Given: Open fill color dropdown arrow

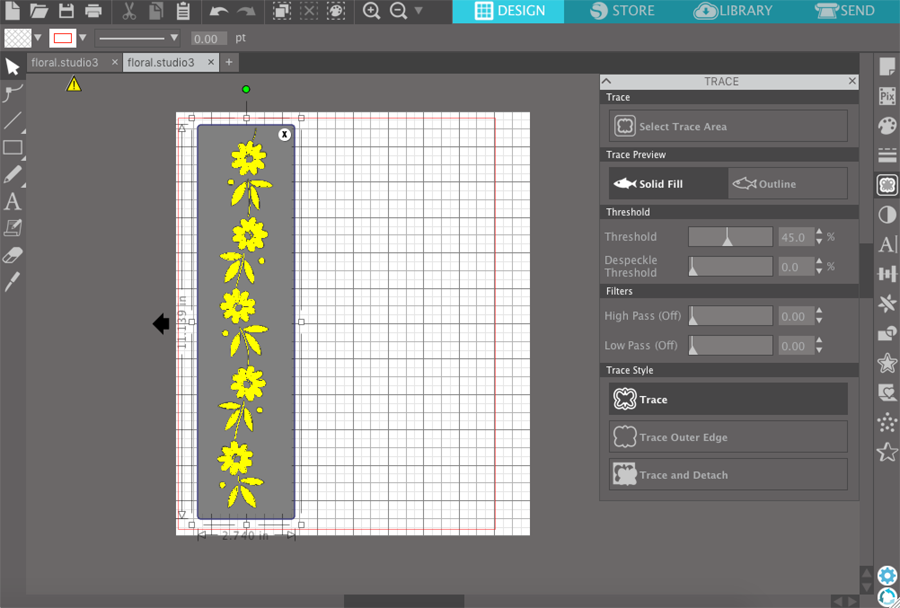Looking at the screenshot, I should [x=38, y=38].
